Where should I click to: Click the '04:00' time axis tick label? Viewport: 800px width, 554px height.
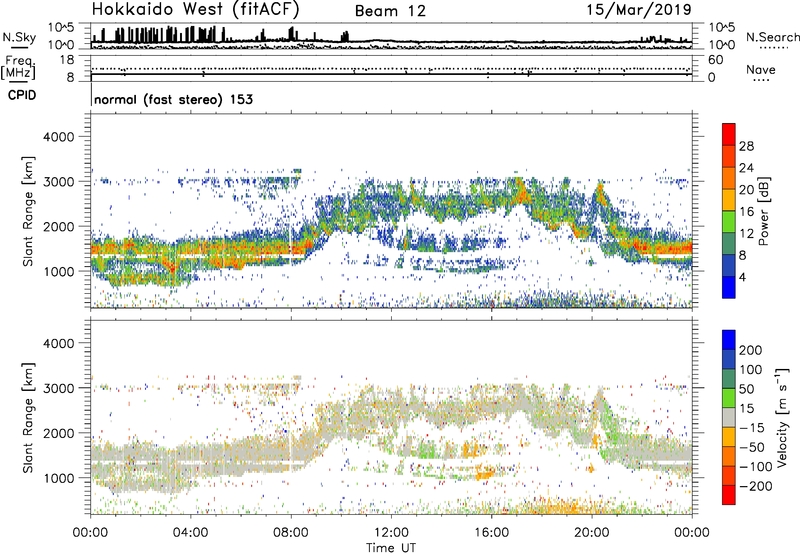[x=190, y=533]
